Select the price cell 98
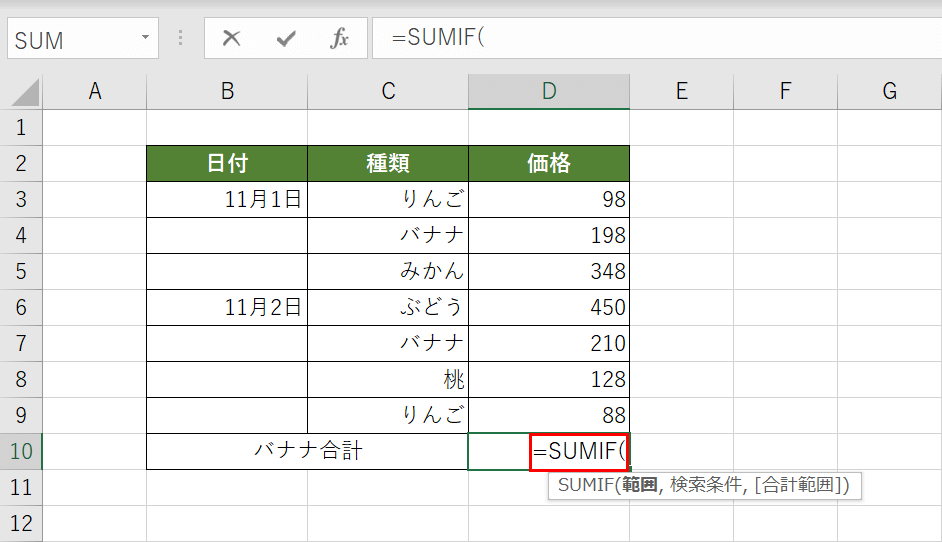Screen dimensions: 942x542 (549, 199)
